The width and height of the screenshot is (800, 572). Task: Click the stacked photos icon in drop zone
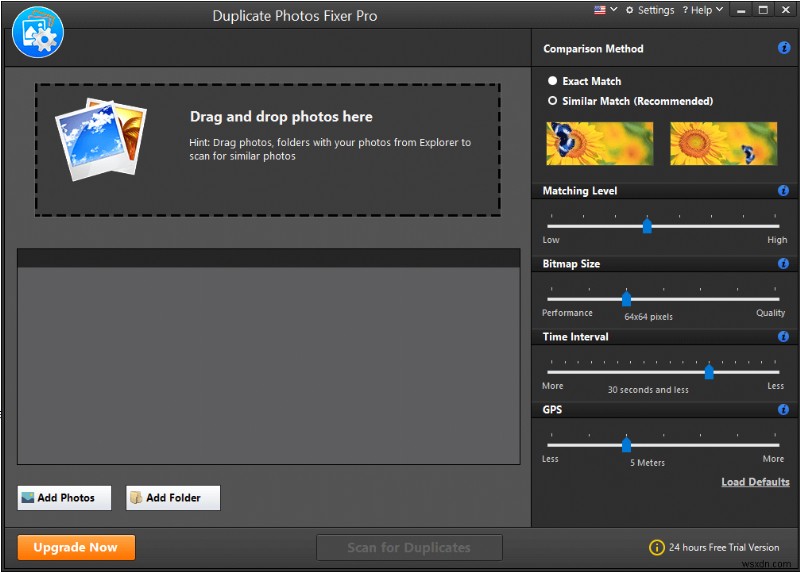[101, 139]
